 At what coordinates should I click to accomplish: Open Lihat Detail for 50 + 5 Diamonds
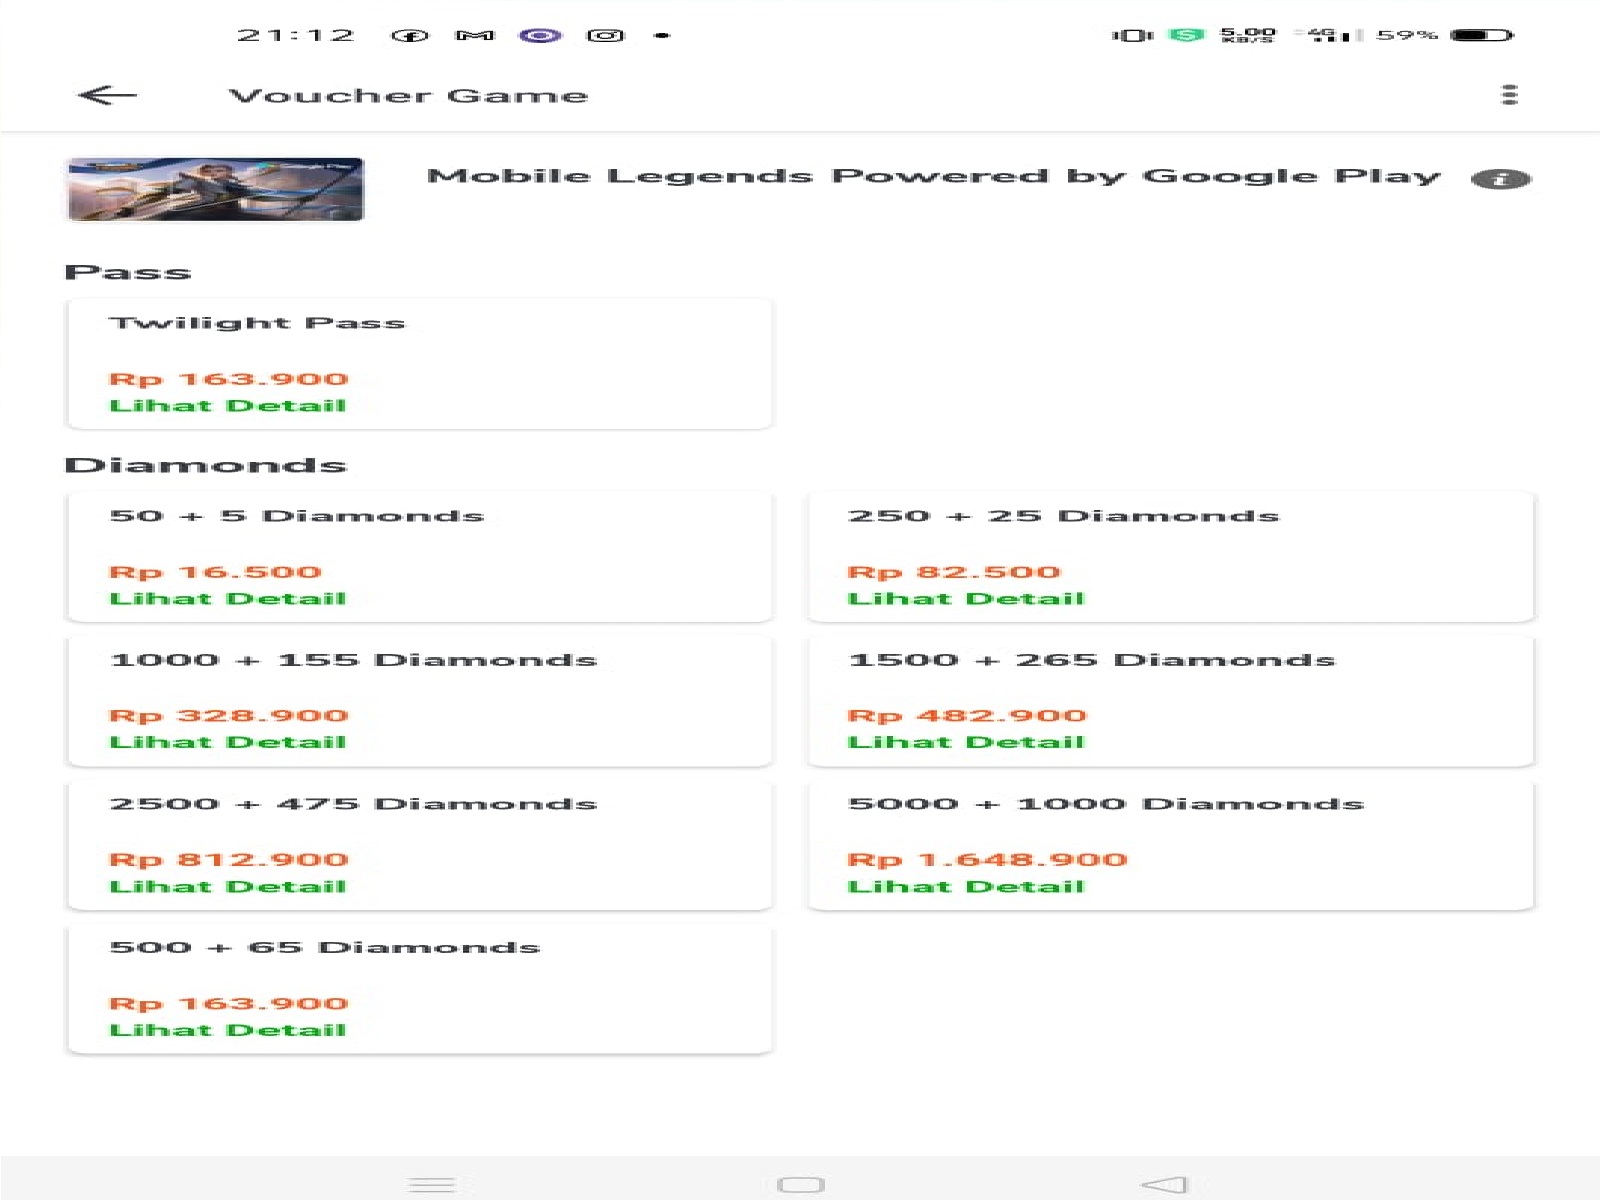point(228,598)
